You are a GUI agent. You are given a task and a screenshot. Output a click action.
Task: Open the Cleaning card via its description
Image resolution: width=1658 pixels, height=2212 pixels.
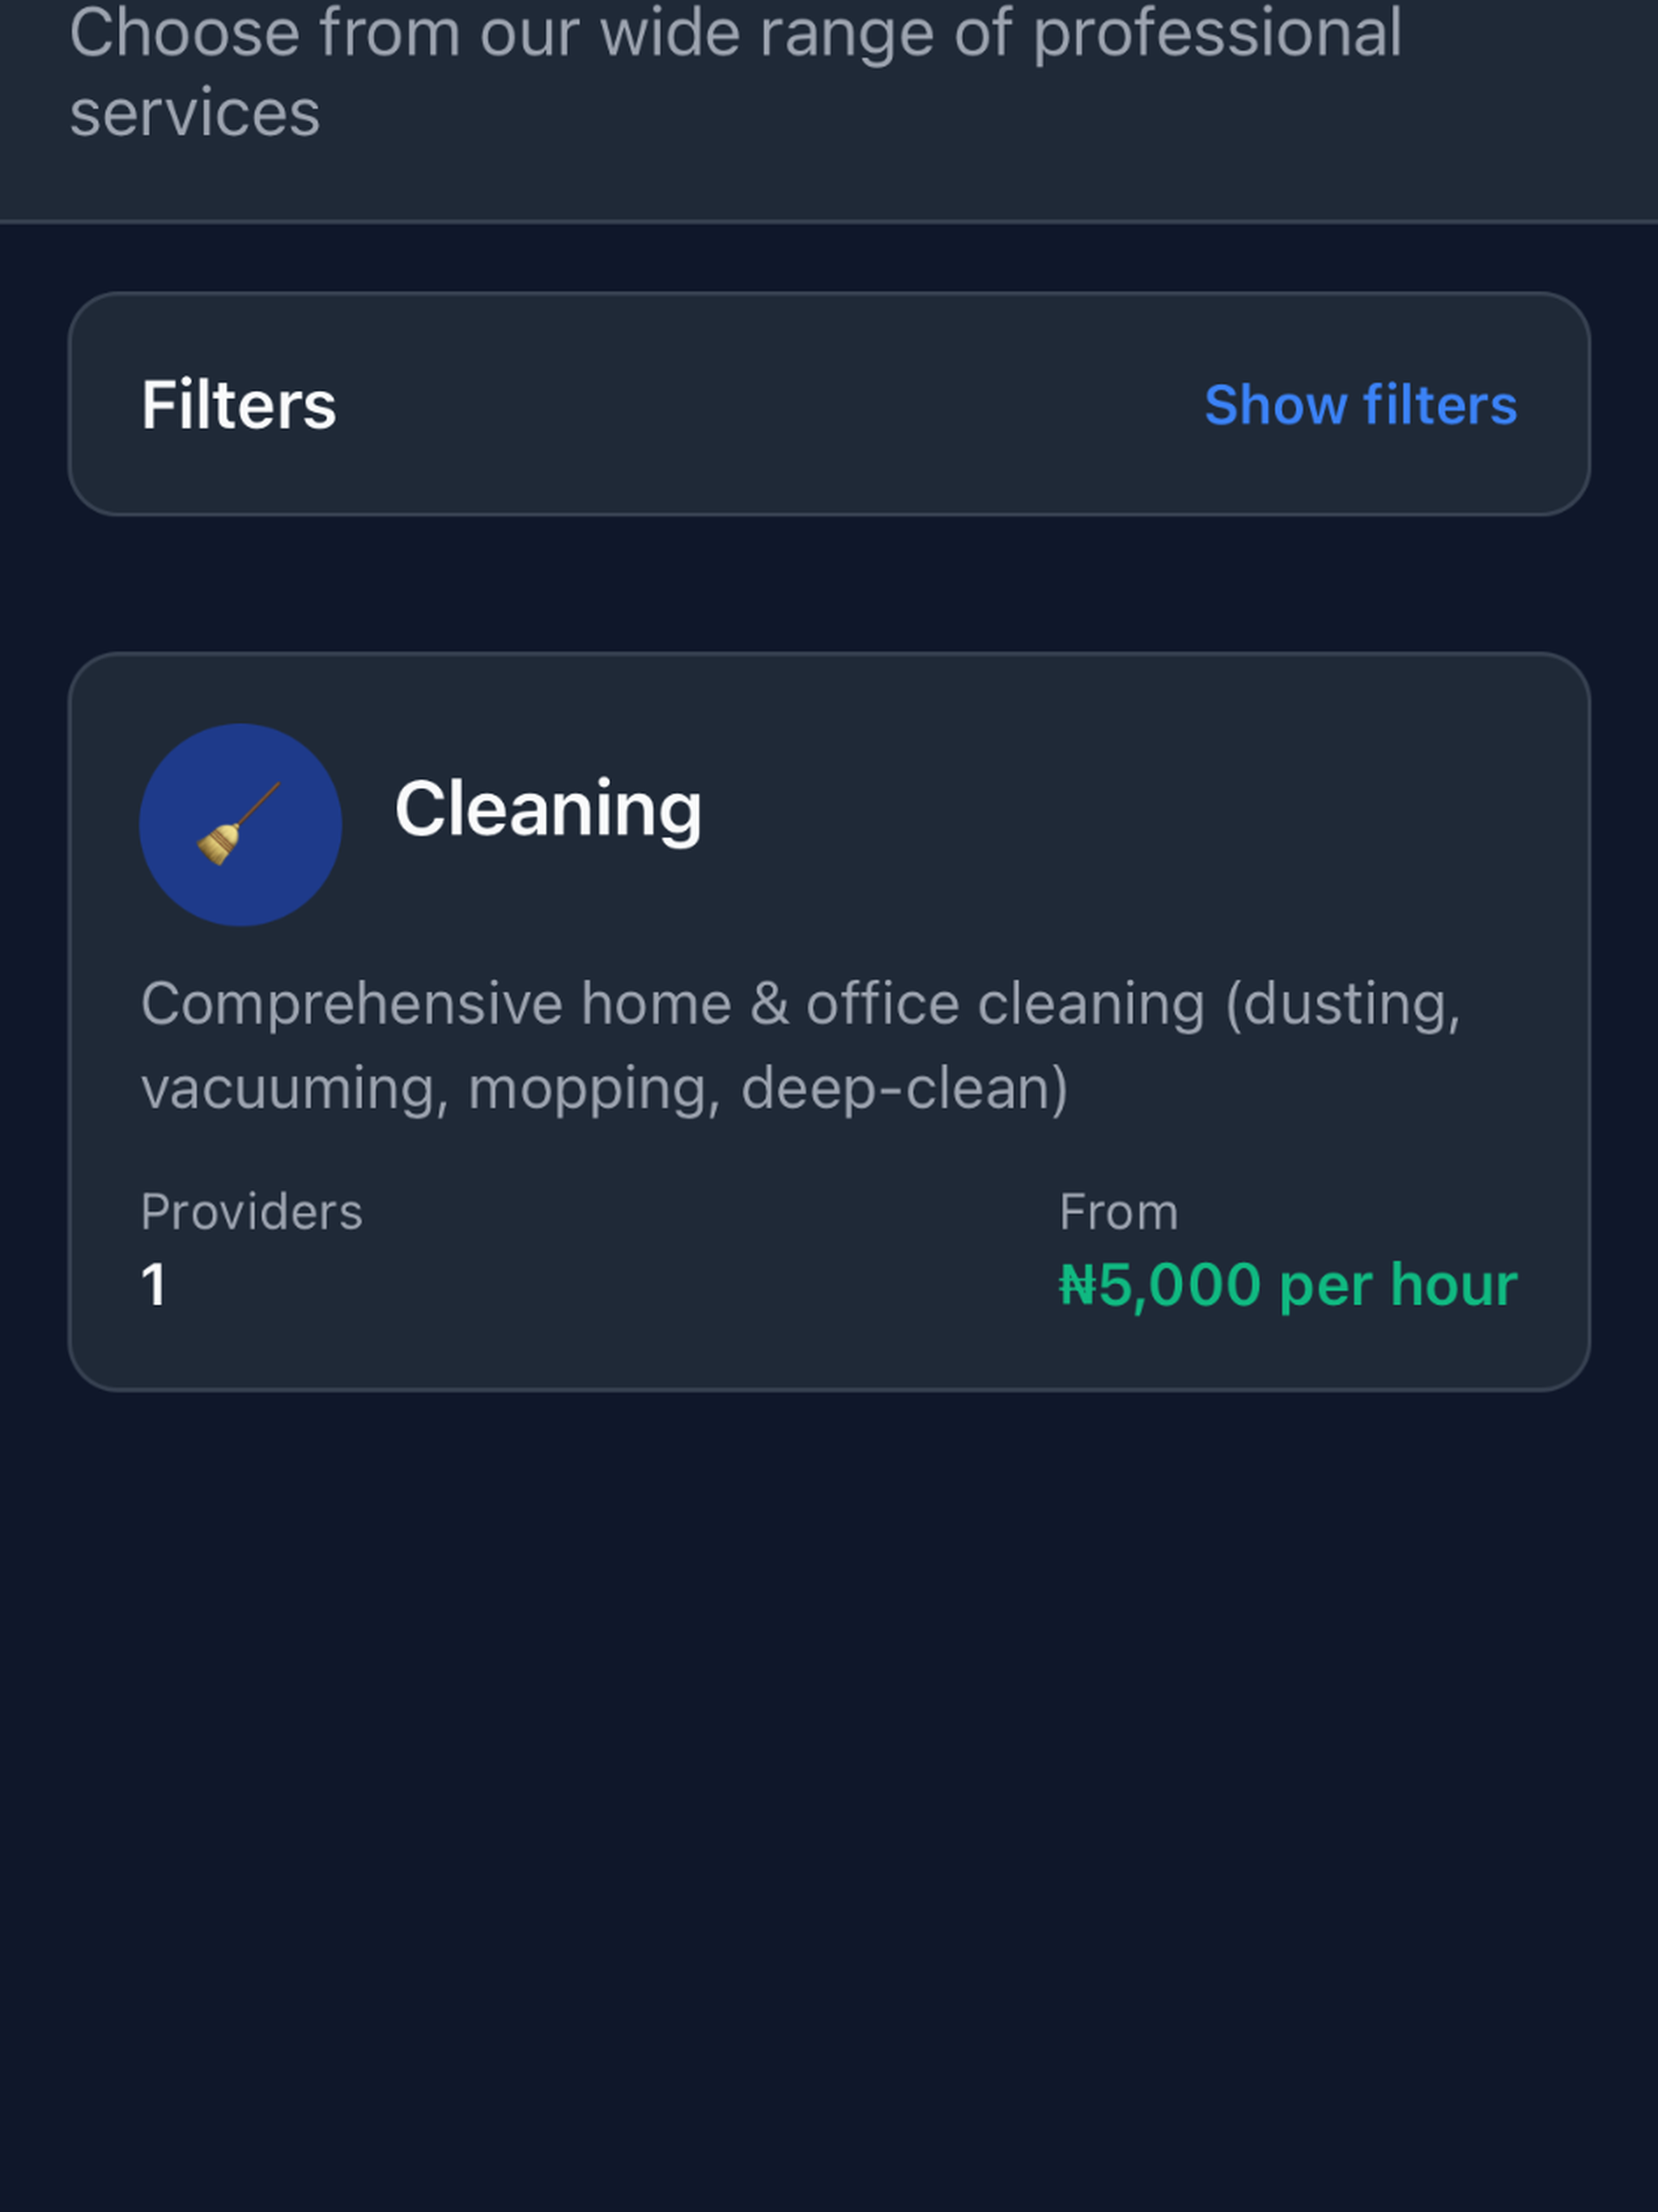point(800,1045)
